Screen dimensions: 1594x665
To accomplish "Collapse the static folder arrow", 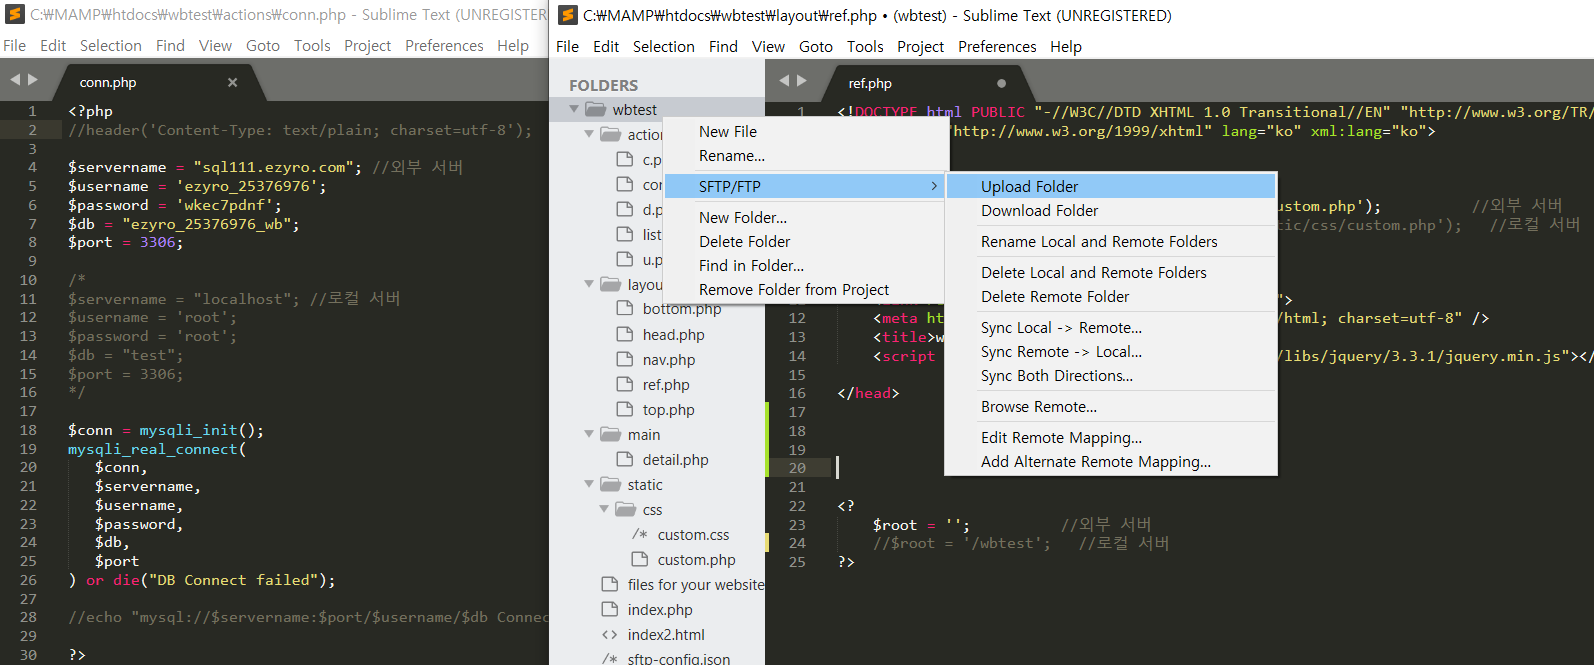I will [x=589, y=484].
